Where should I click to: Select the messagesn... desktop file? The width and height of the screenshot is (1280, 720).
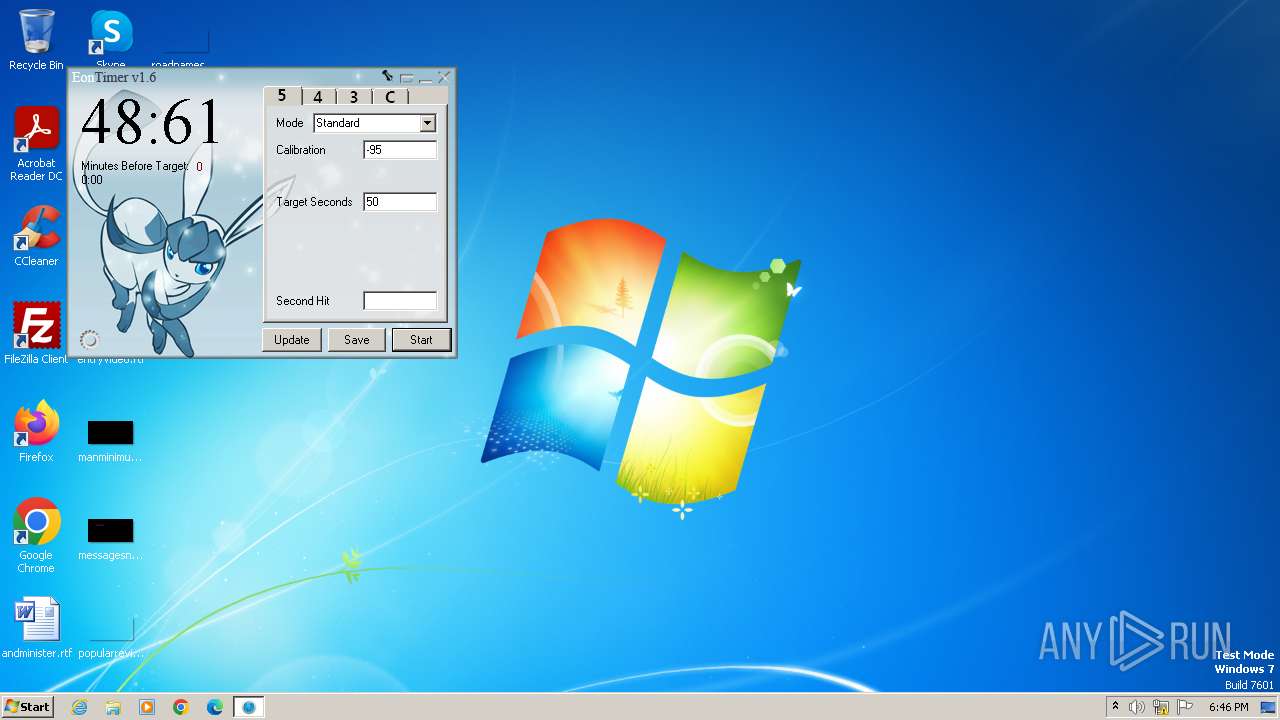click(x=110, y=539)
